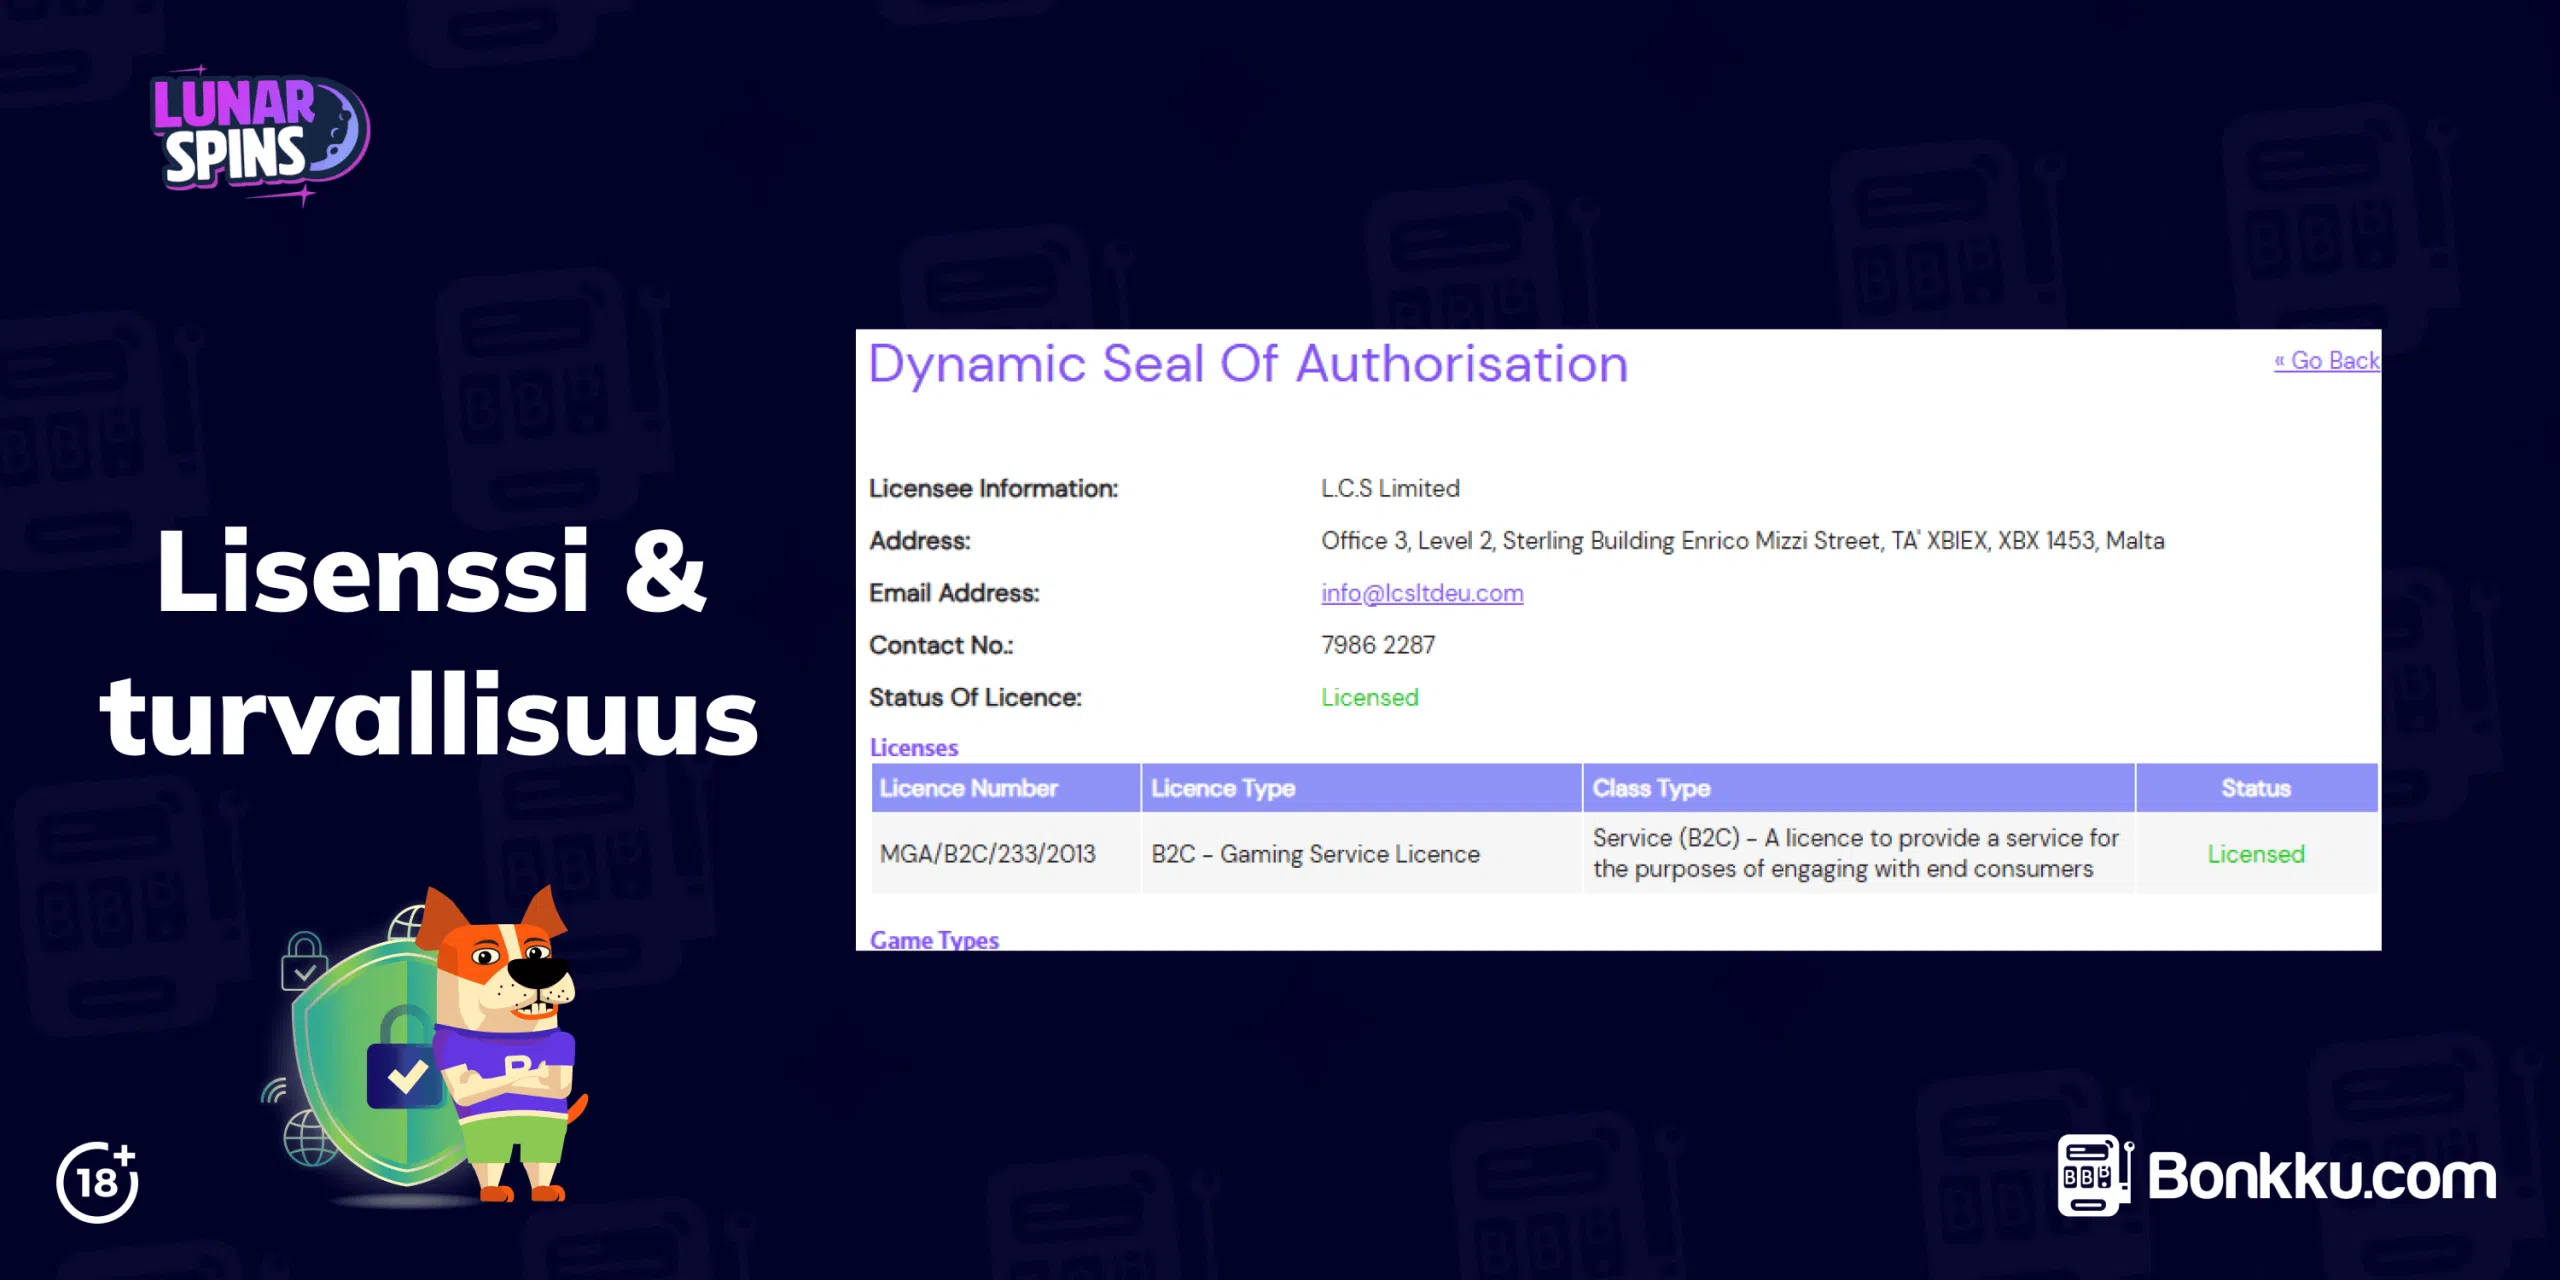The image size is (2560, 1280).
Task: Click the Status Of Licence label
Action: point(975,697)
